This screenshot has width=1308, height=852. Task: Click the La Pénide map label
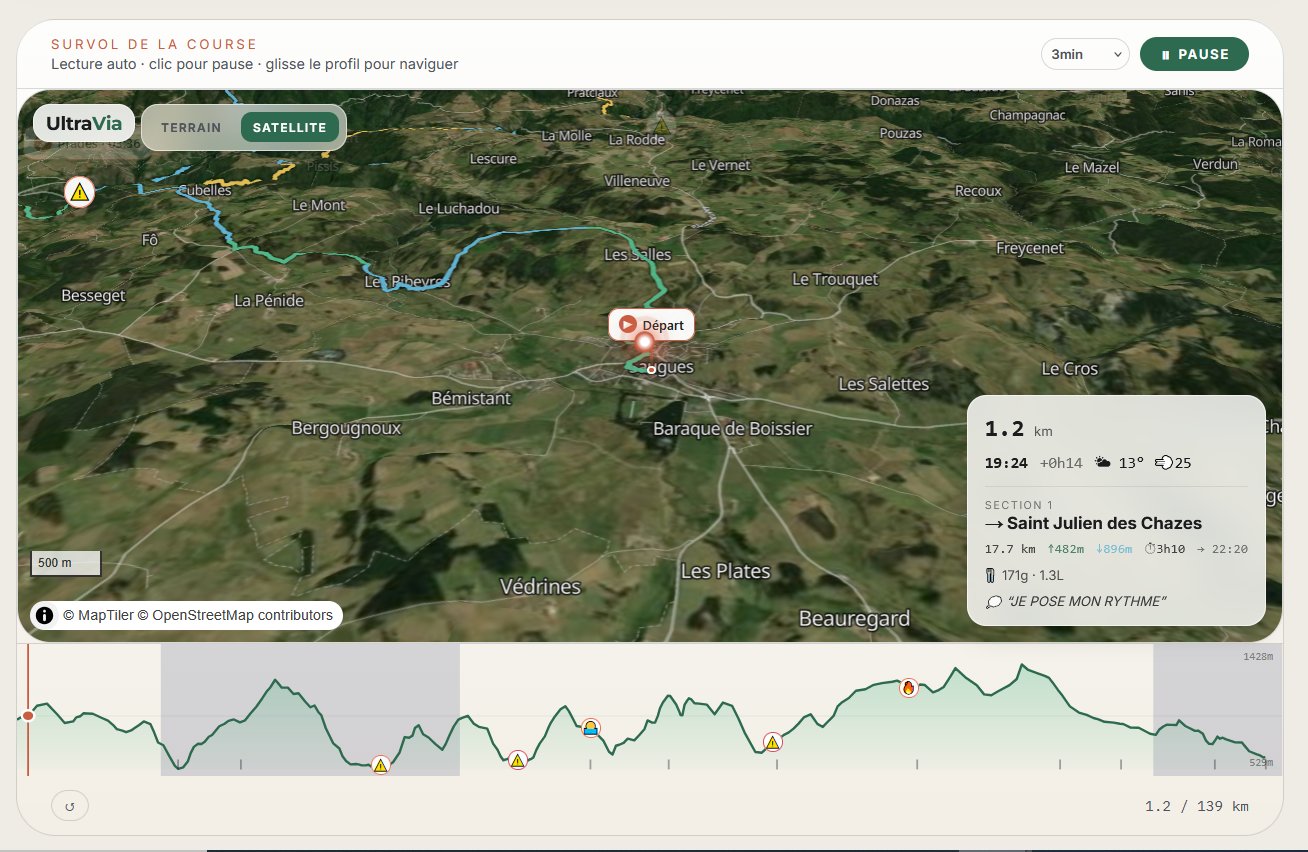[269, 300]
